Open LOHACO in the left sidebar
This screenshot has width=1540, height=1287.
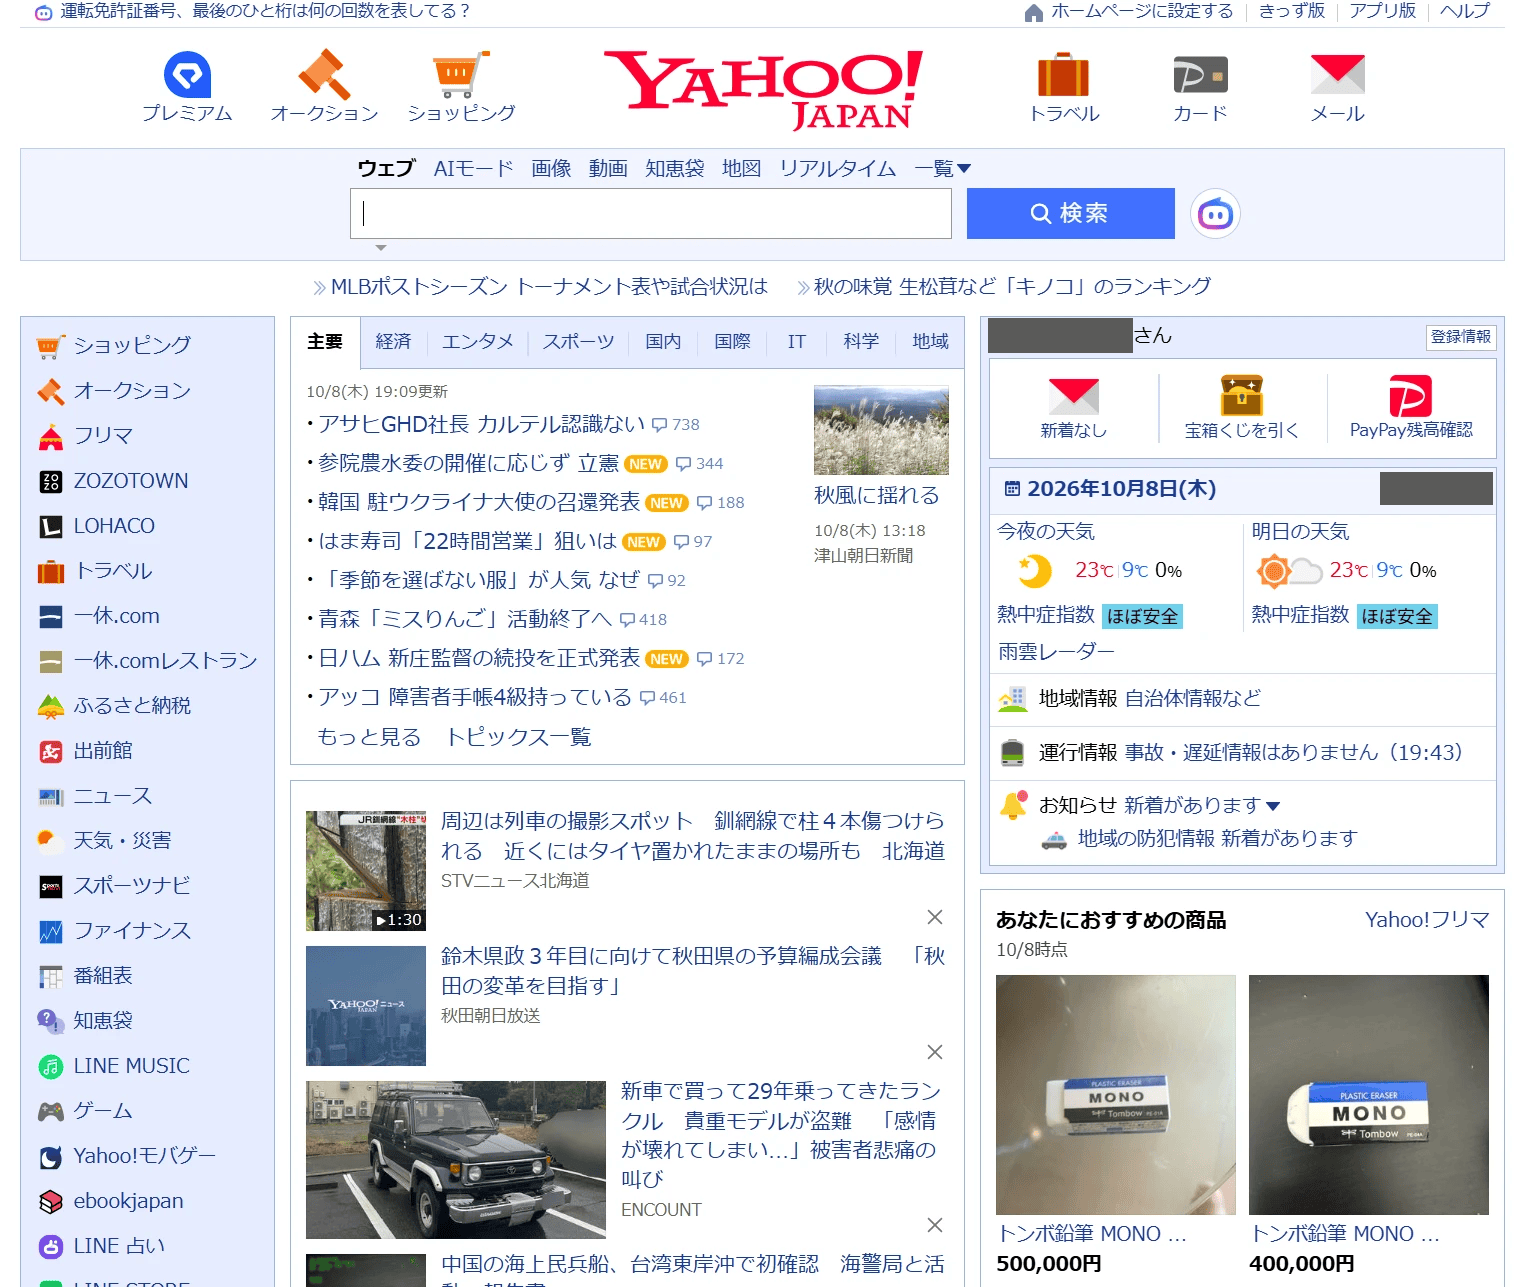[114, 526]
